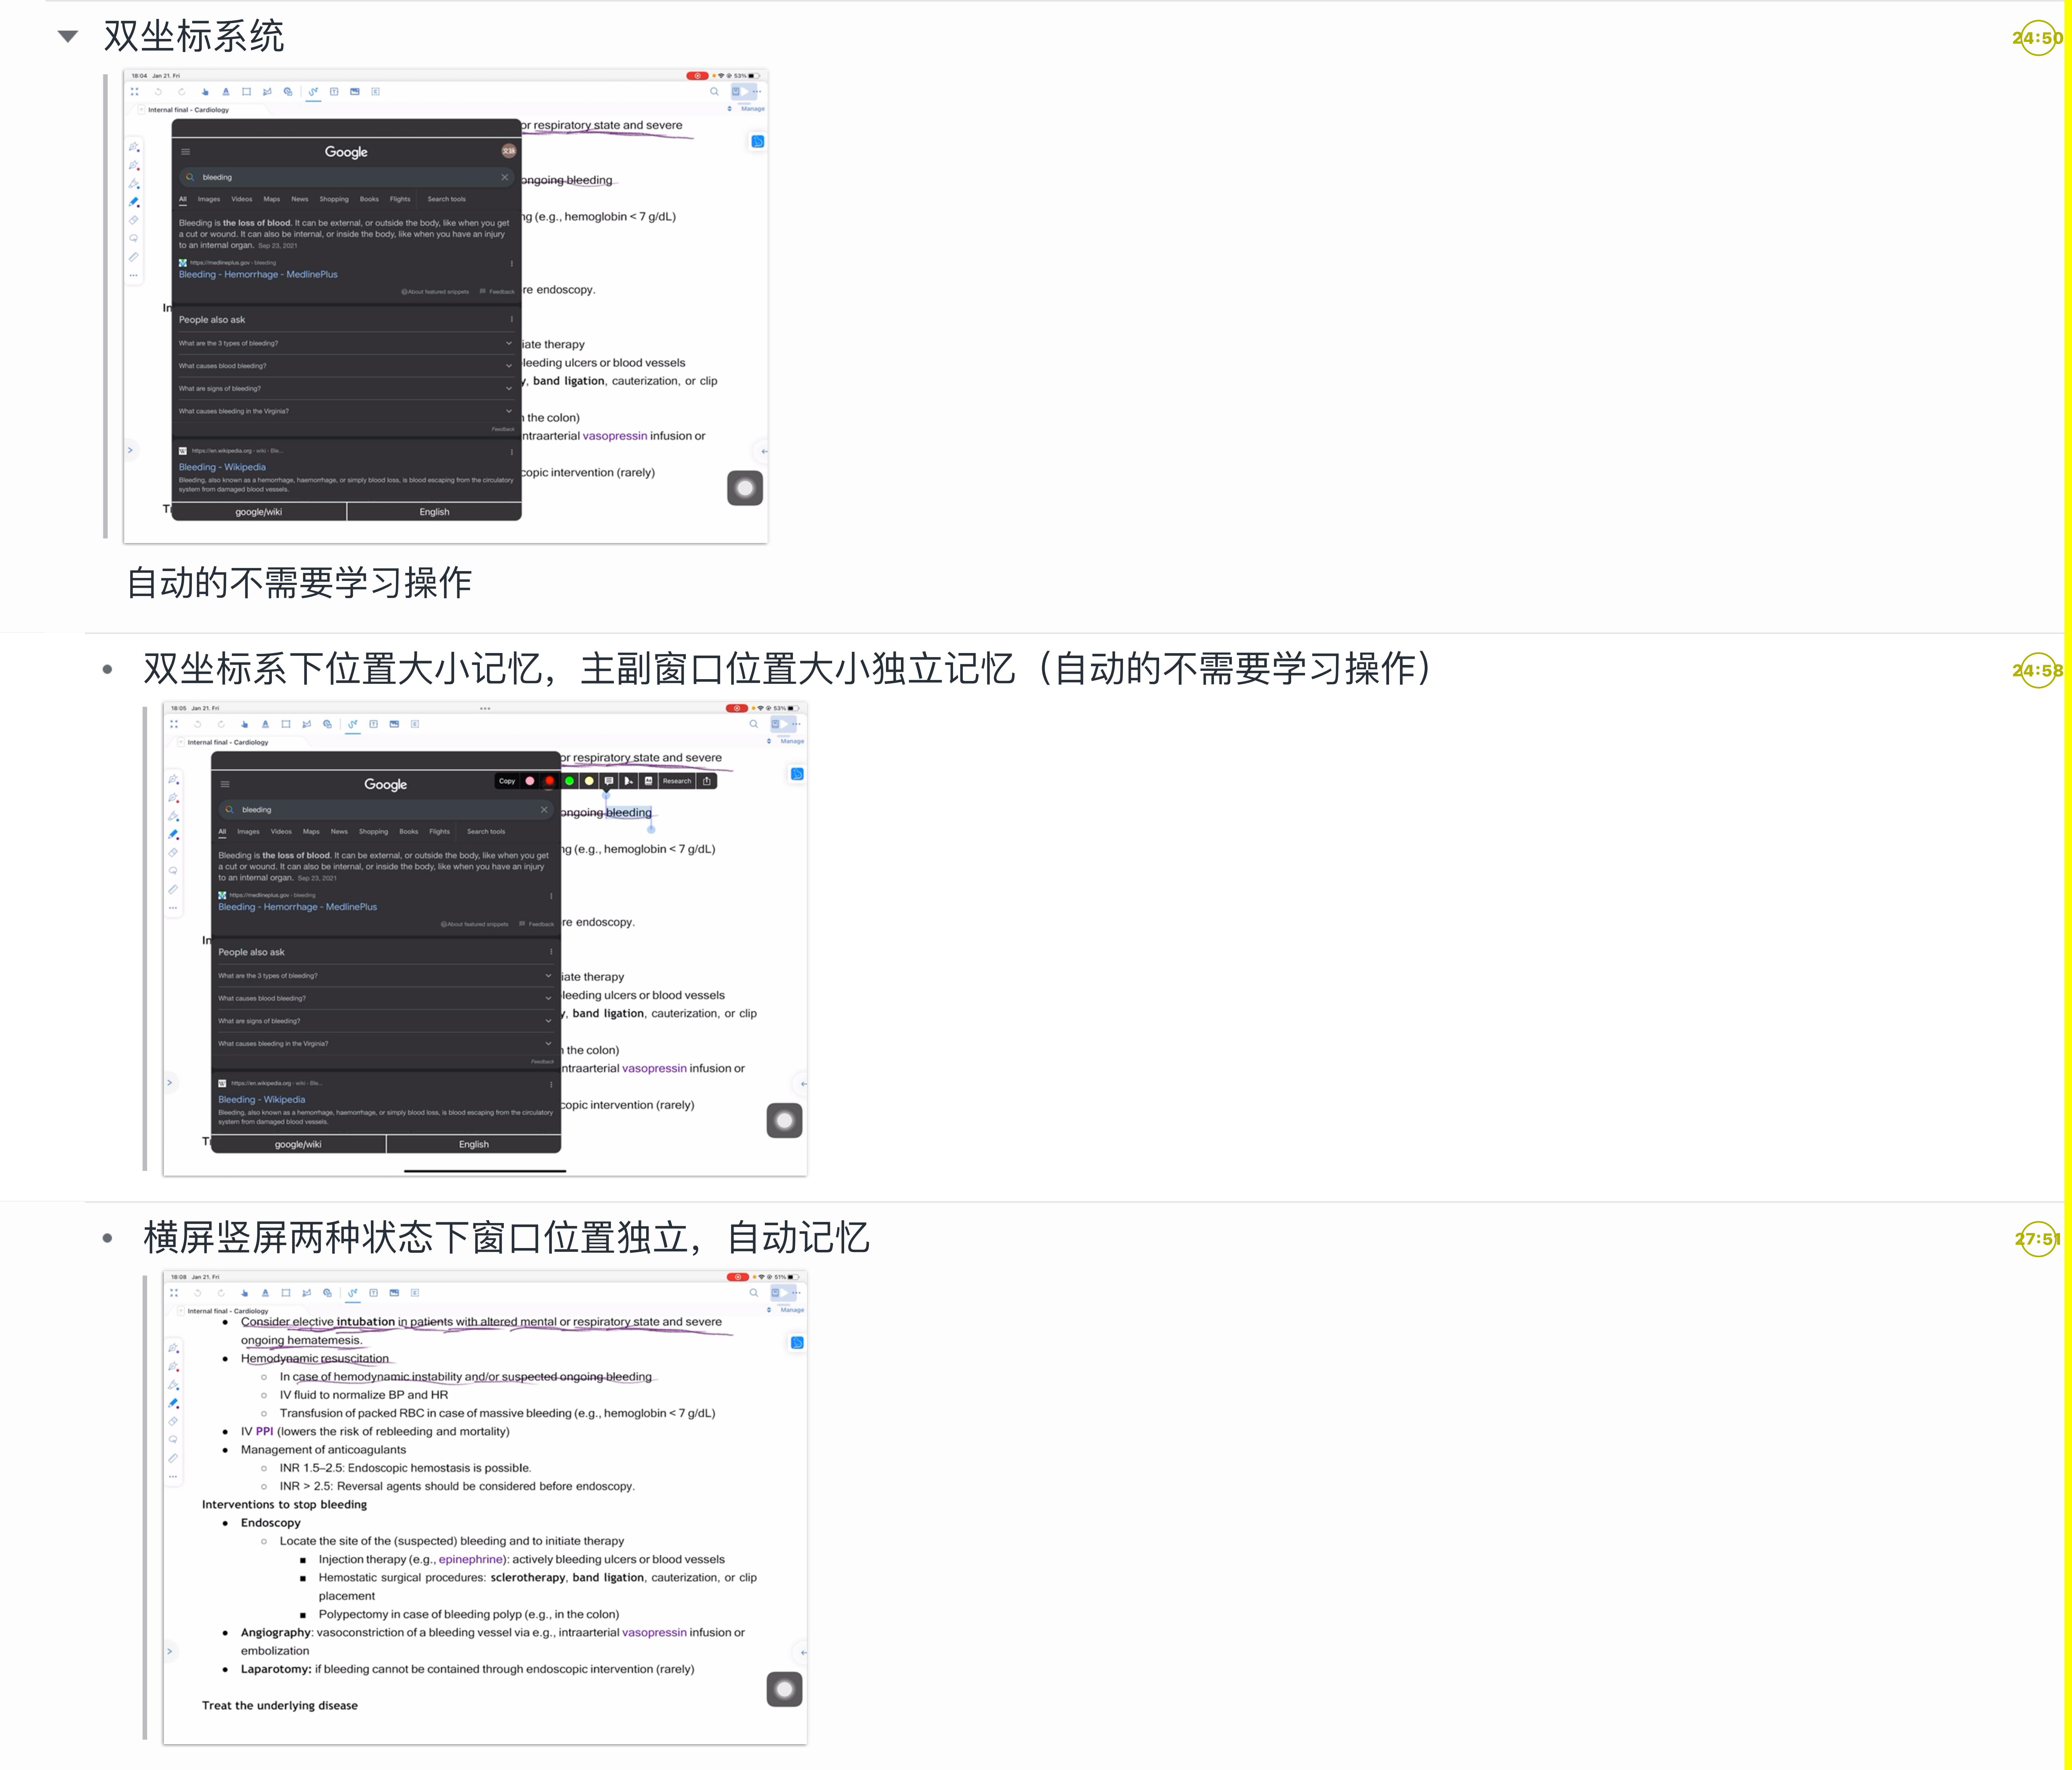Image resolution: width=2072 pixels, height=1770 pixels.
Task: Open the Videos tab in 18:04 screenshot Google panel
Action: tap(242, 199)
